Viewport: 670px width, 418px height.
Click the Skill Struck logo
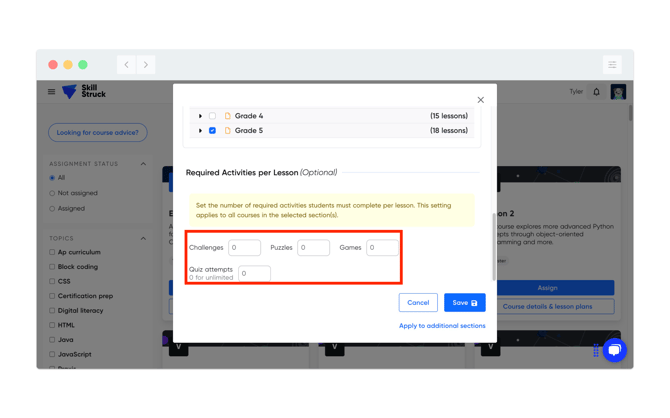tap(84, 92)
